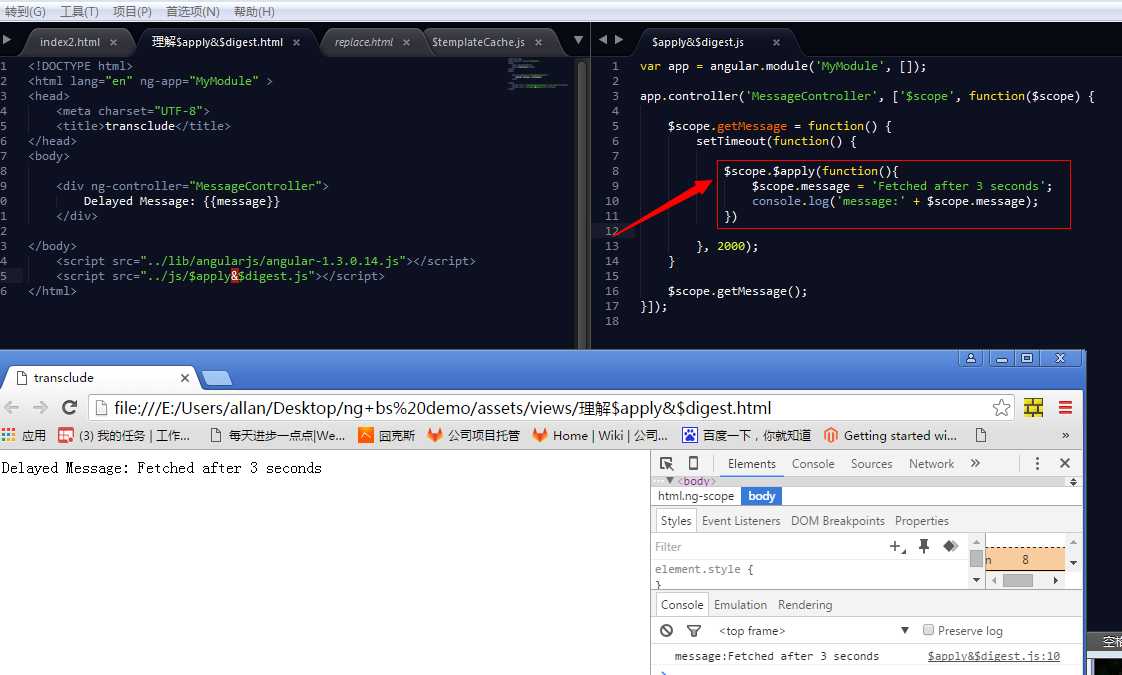Toggle element state with the pin icon
The image size is (1122, 675).
pyautogui.click(x=924, y=547)
